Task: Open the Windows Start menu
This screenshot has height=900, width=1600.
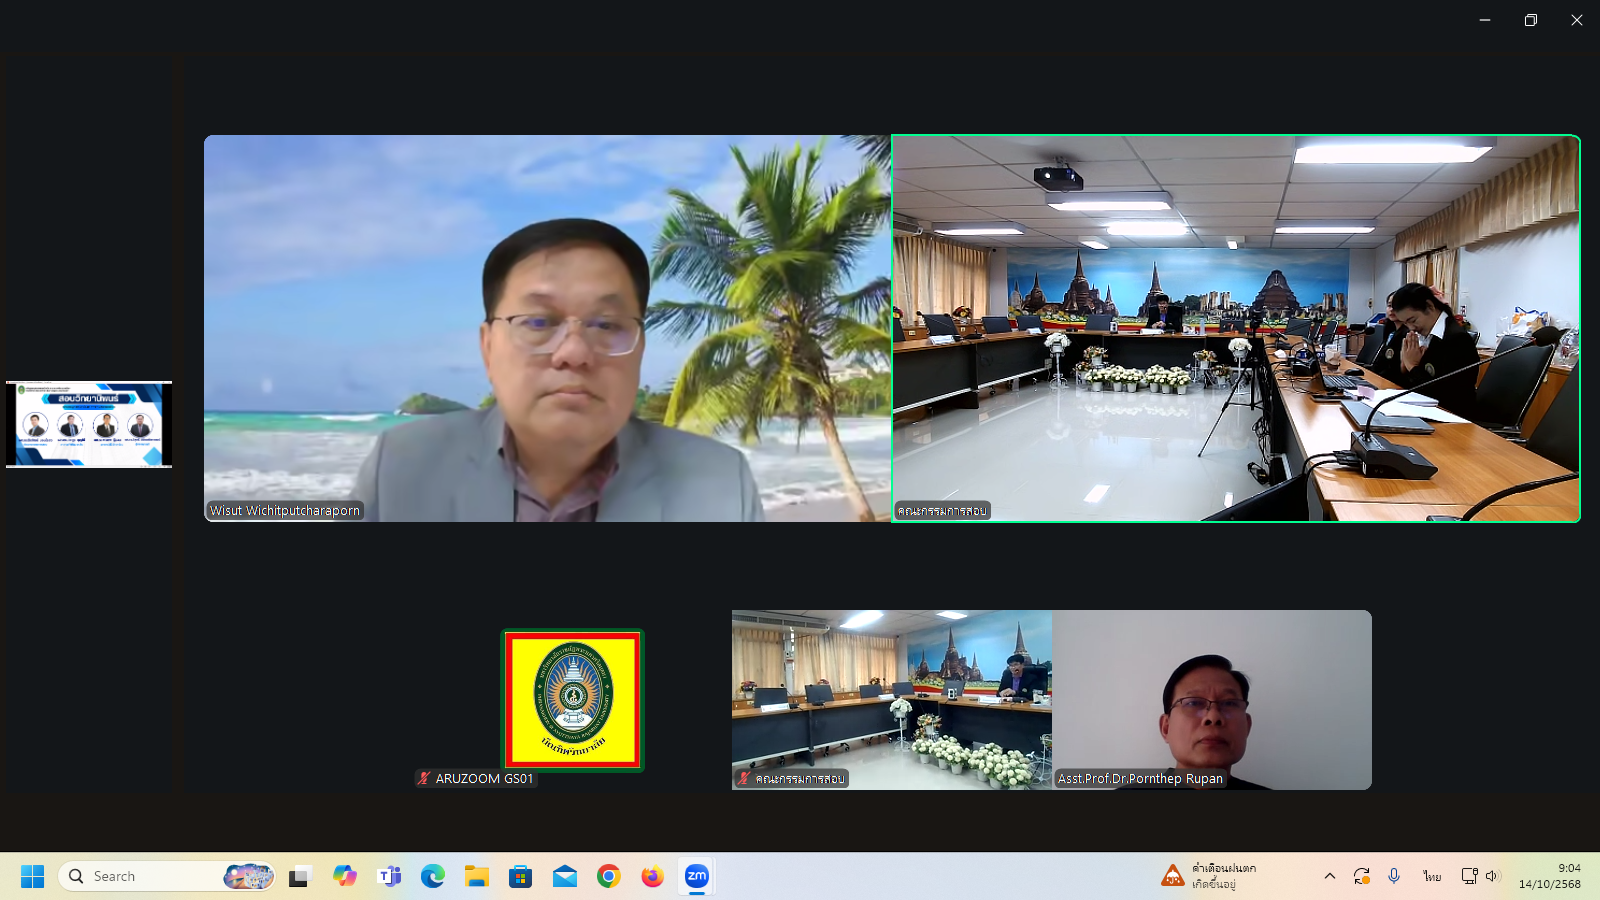Action: [32, 877]
